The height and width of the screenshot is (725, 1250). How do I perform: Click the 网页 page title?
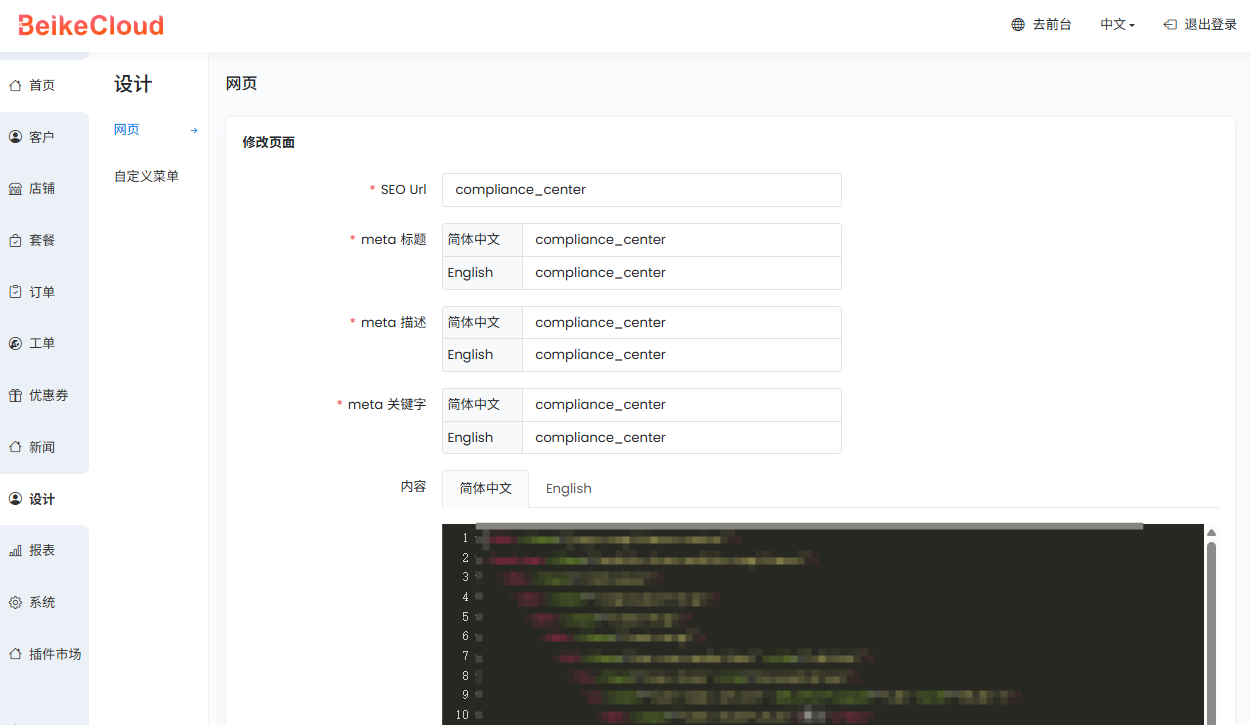point(241,84)
